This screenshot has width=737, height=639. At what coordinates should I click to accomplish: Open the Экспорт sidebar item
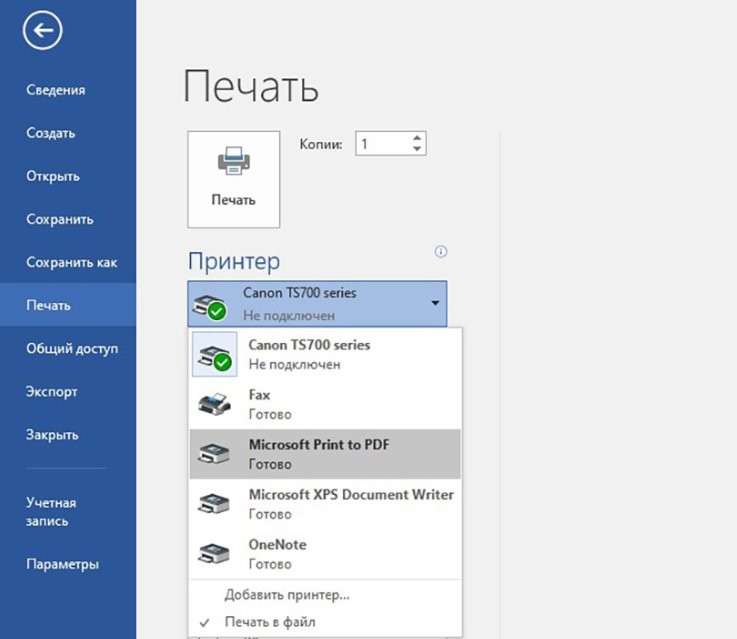pos(52,392)
